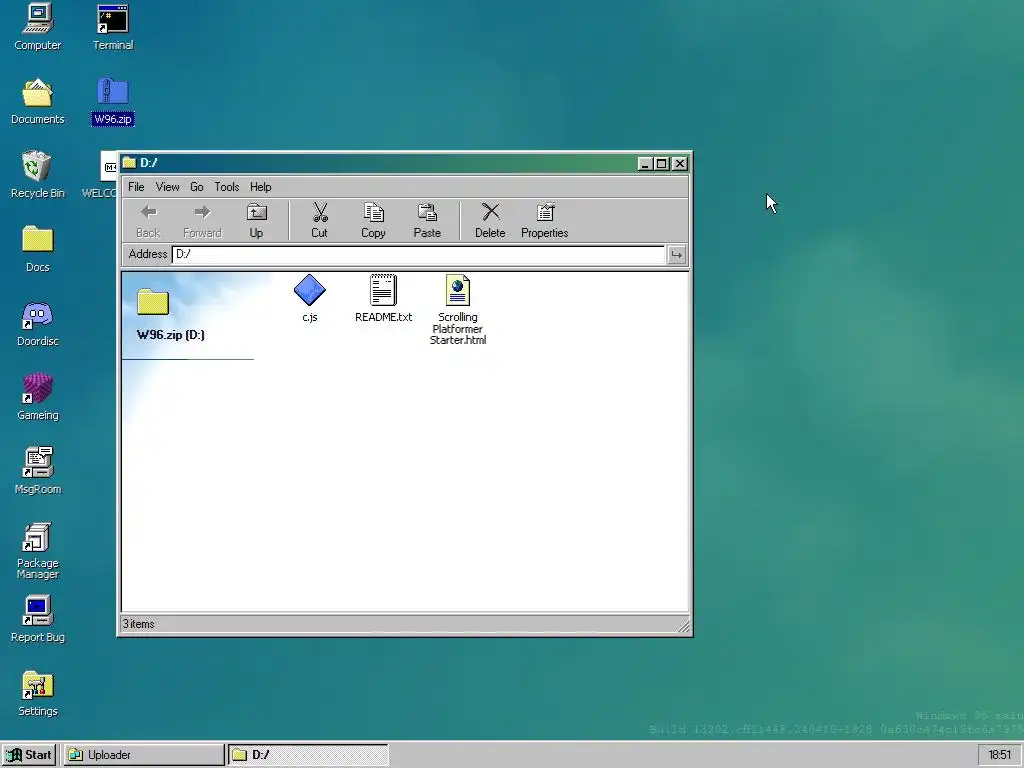Select the Settings desktop shortcut
1024x768 pixels.
pyautogui.click(x=38, y=693)
